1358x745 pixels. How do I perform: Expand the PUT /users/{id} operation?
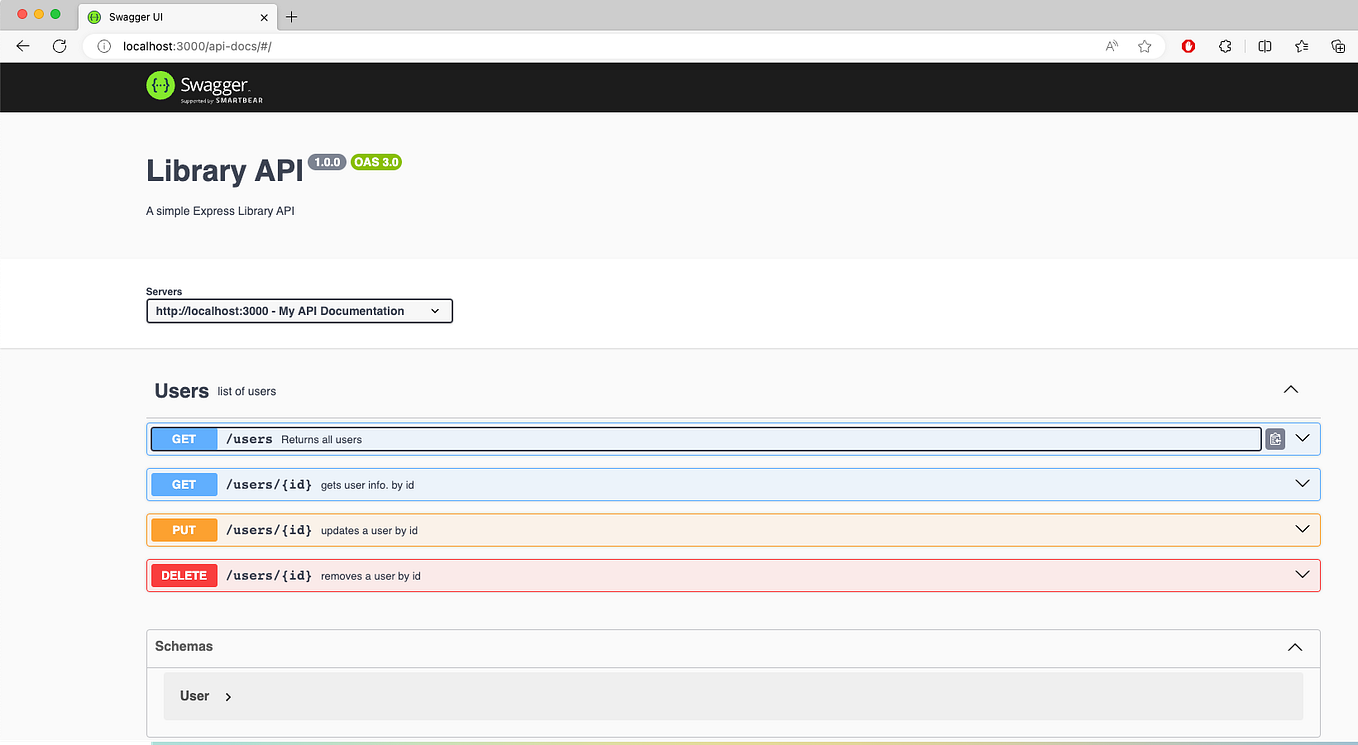point(1302,529)
